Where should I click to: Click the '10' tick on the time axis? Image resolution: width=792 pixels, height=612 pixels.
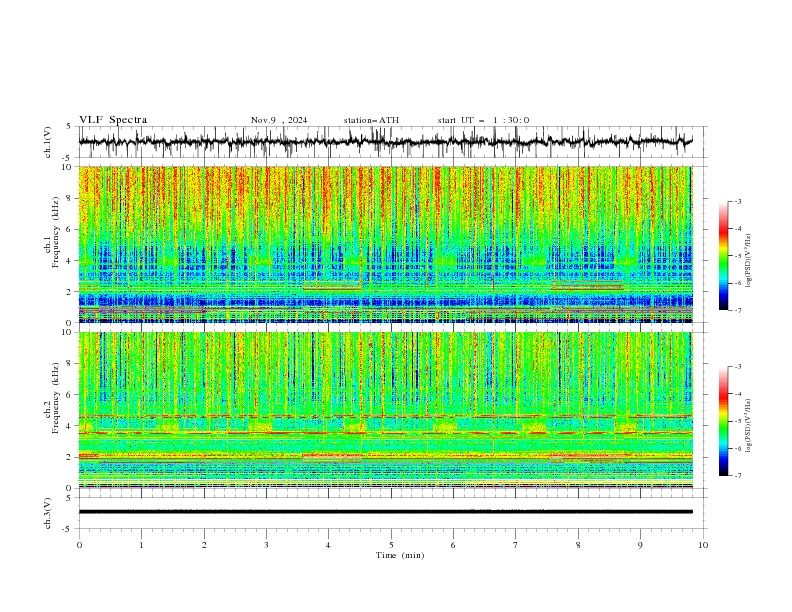click(703, 545)
